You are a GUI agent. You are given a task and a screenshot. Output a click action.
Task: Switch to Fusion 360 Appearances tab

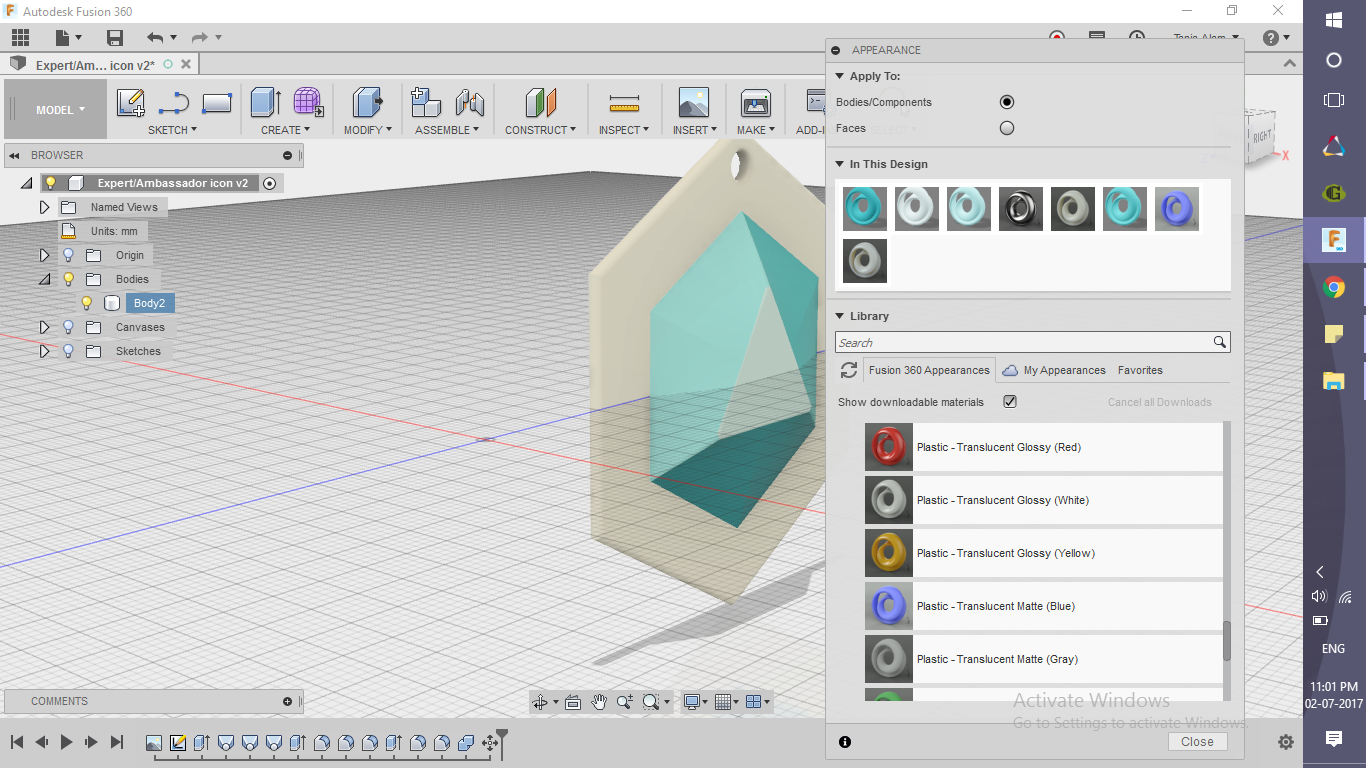click(929, 370)
